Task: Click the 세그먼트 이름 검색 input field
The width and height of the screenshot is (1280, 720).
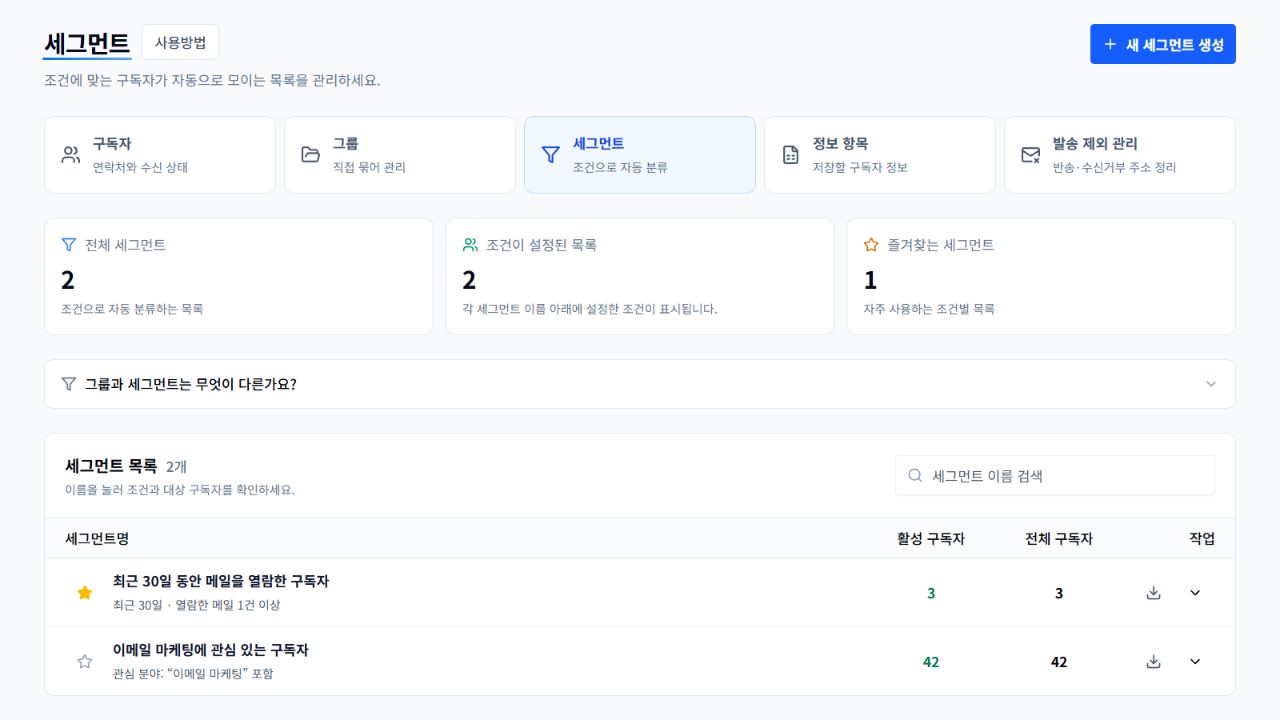Action: pos(1055,476)
